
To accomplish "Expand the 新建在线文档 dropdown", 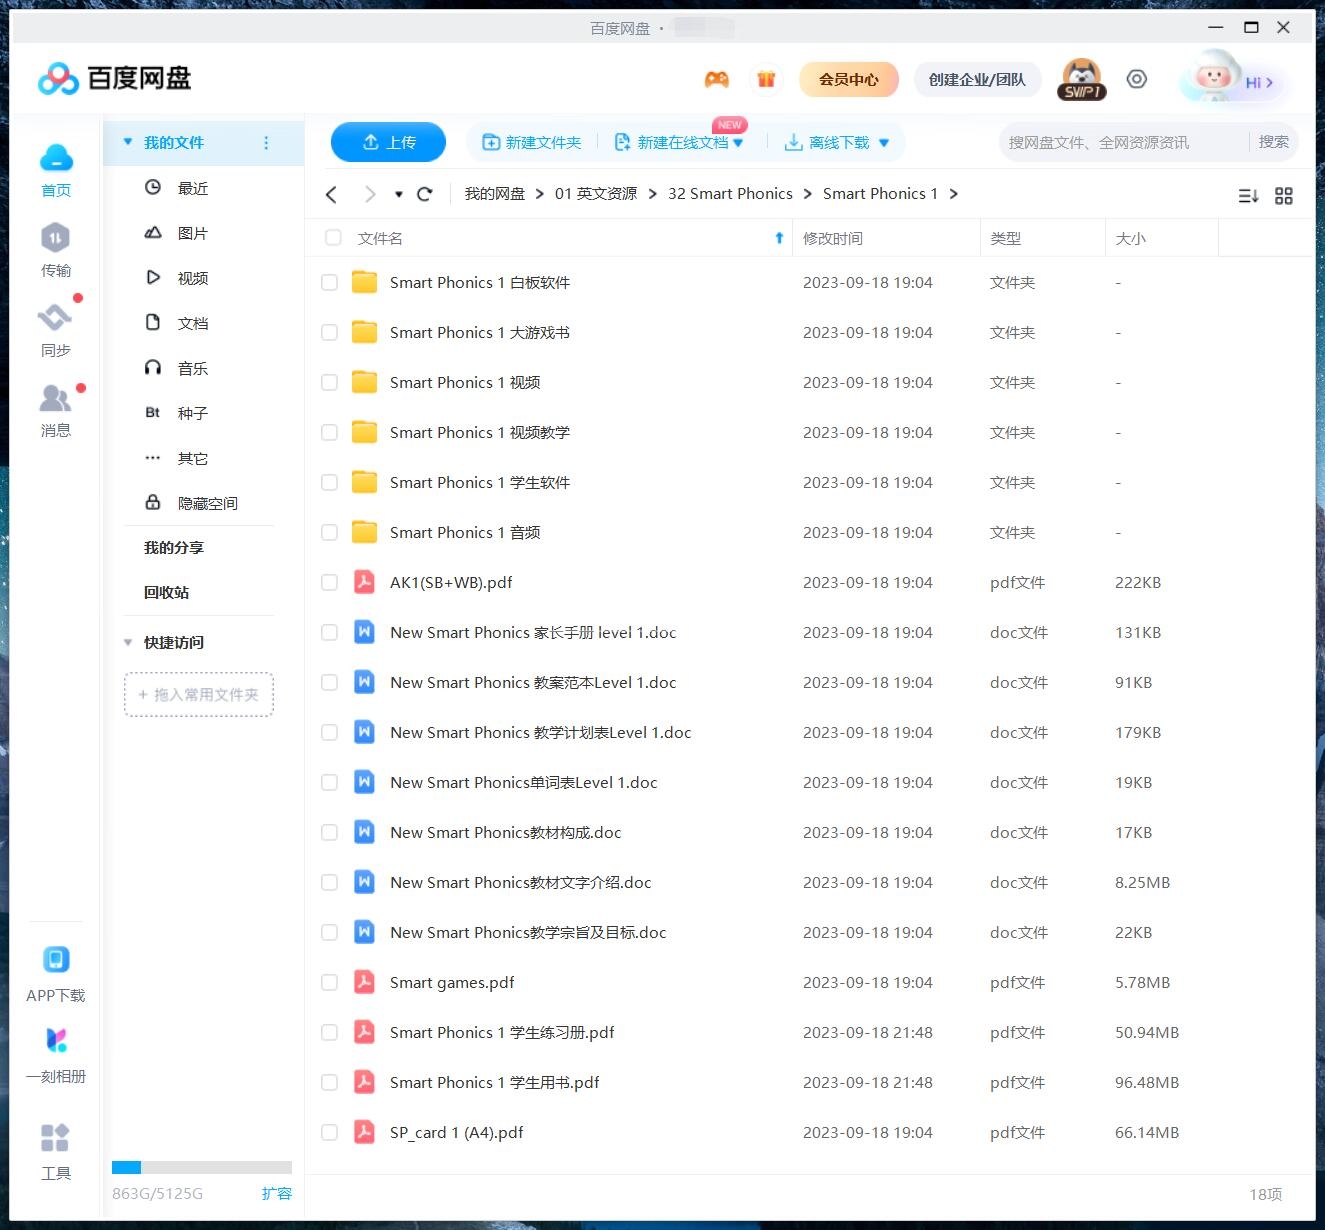I will point(739,142).
